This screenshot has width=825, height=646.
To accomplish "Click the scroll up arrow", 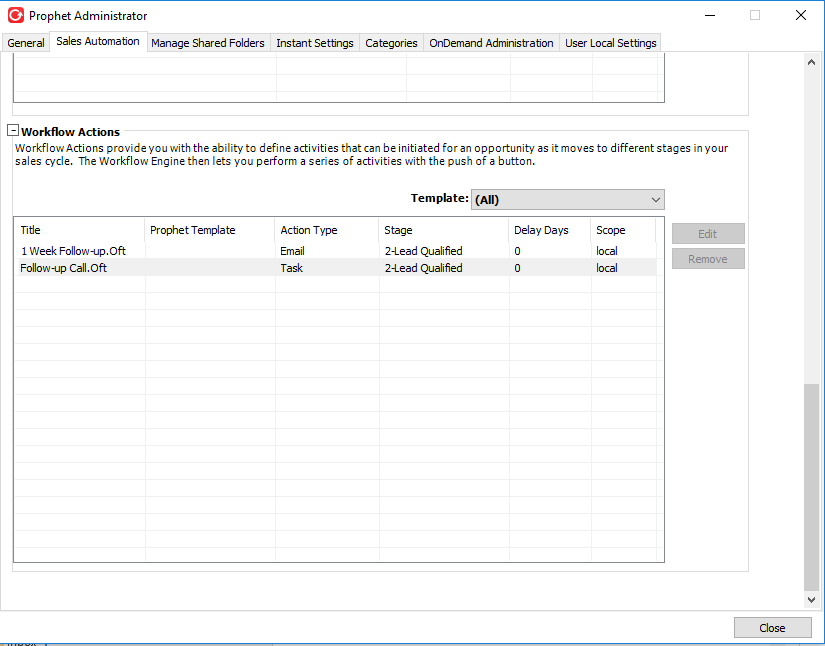I will pyautogui.click(x=811, y=62).
